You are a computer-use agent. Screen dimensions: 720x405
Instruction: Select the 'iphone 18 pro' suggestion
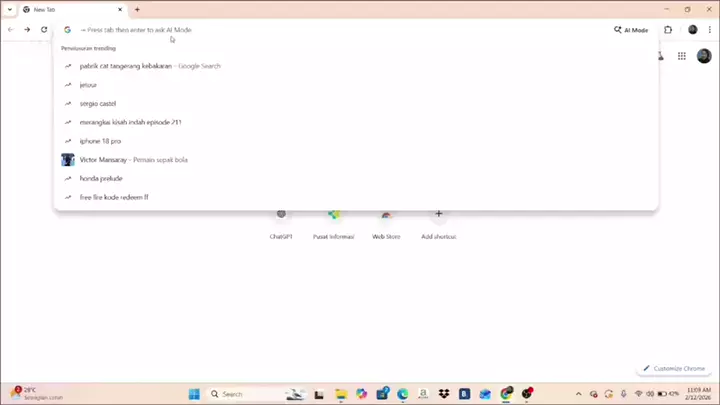100,141
